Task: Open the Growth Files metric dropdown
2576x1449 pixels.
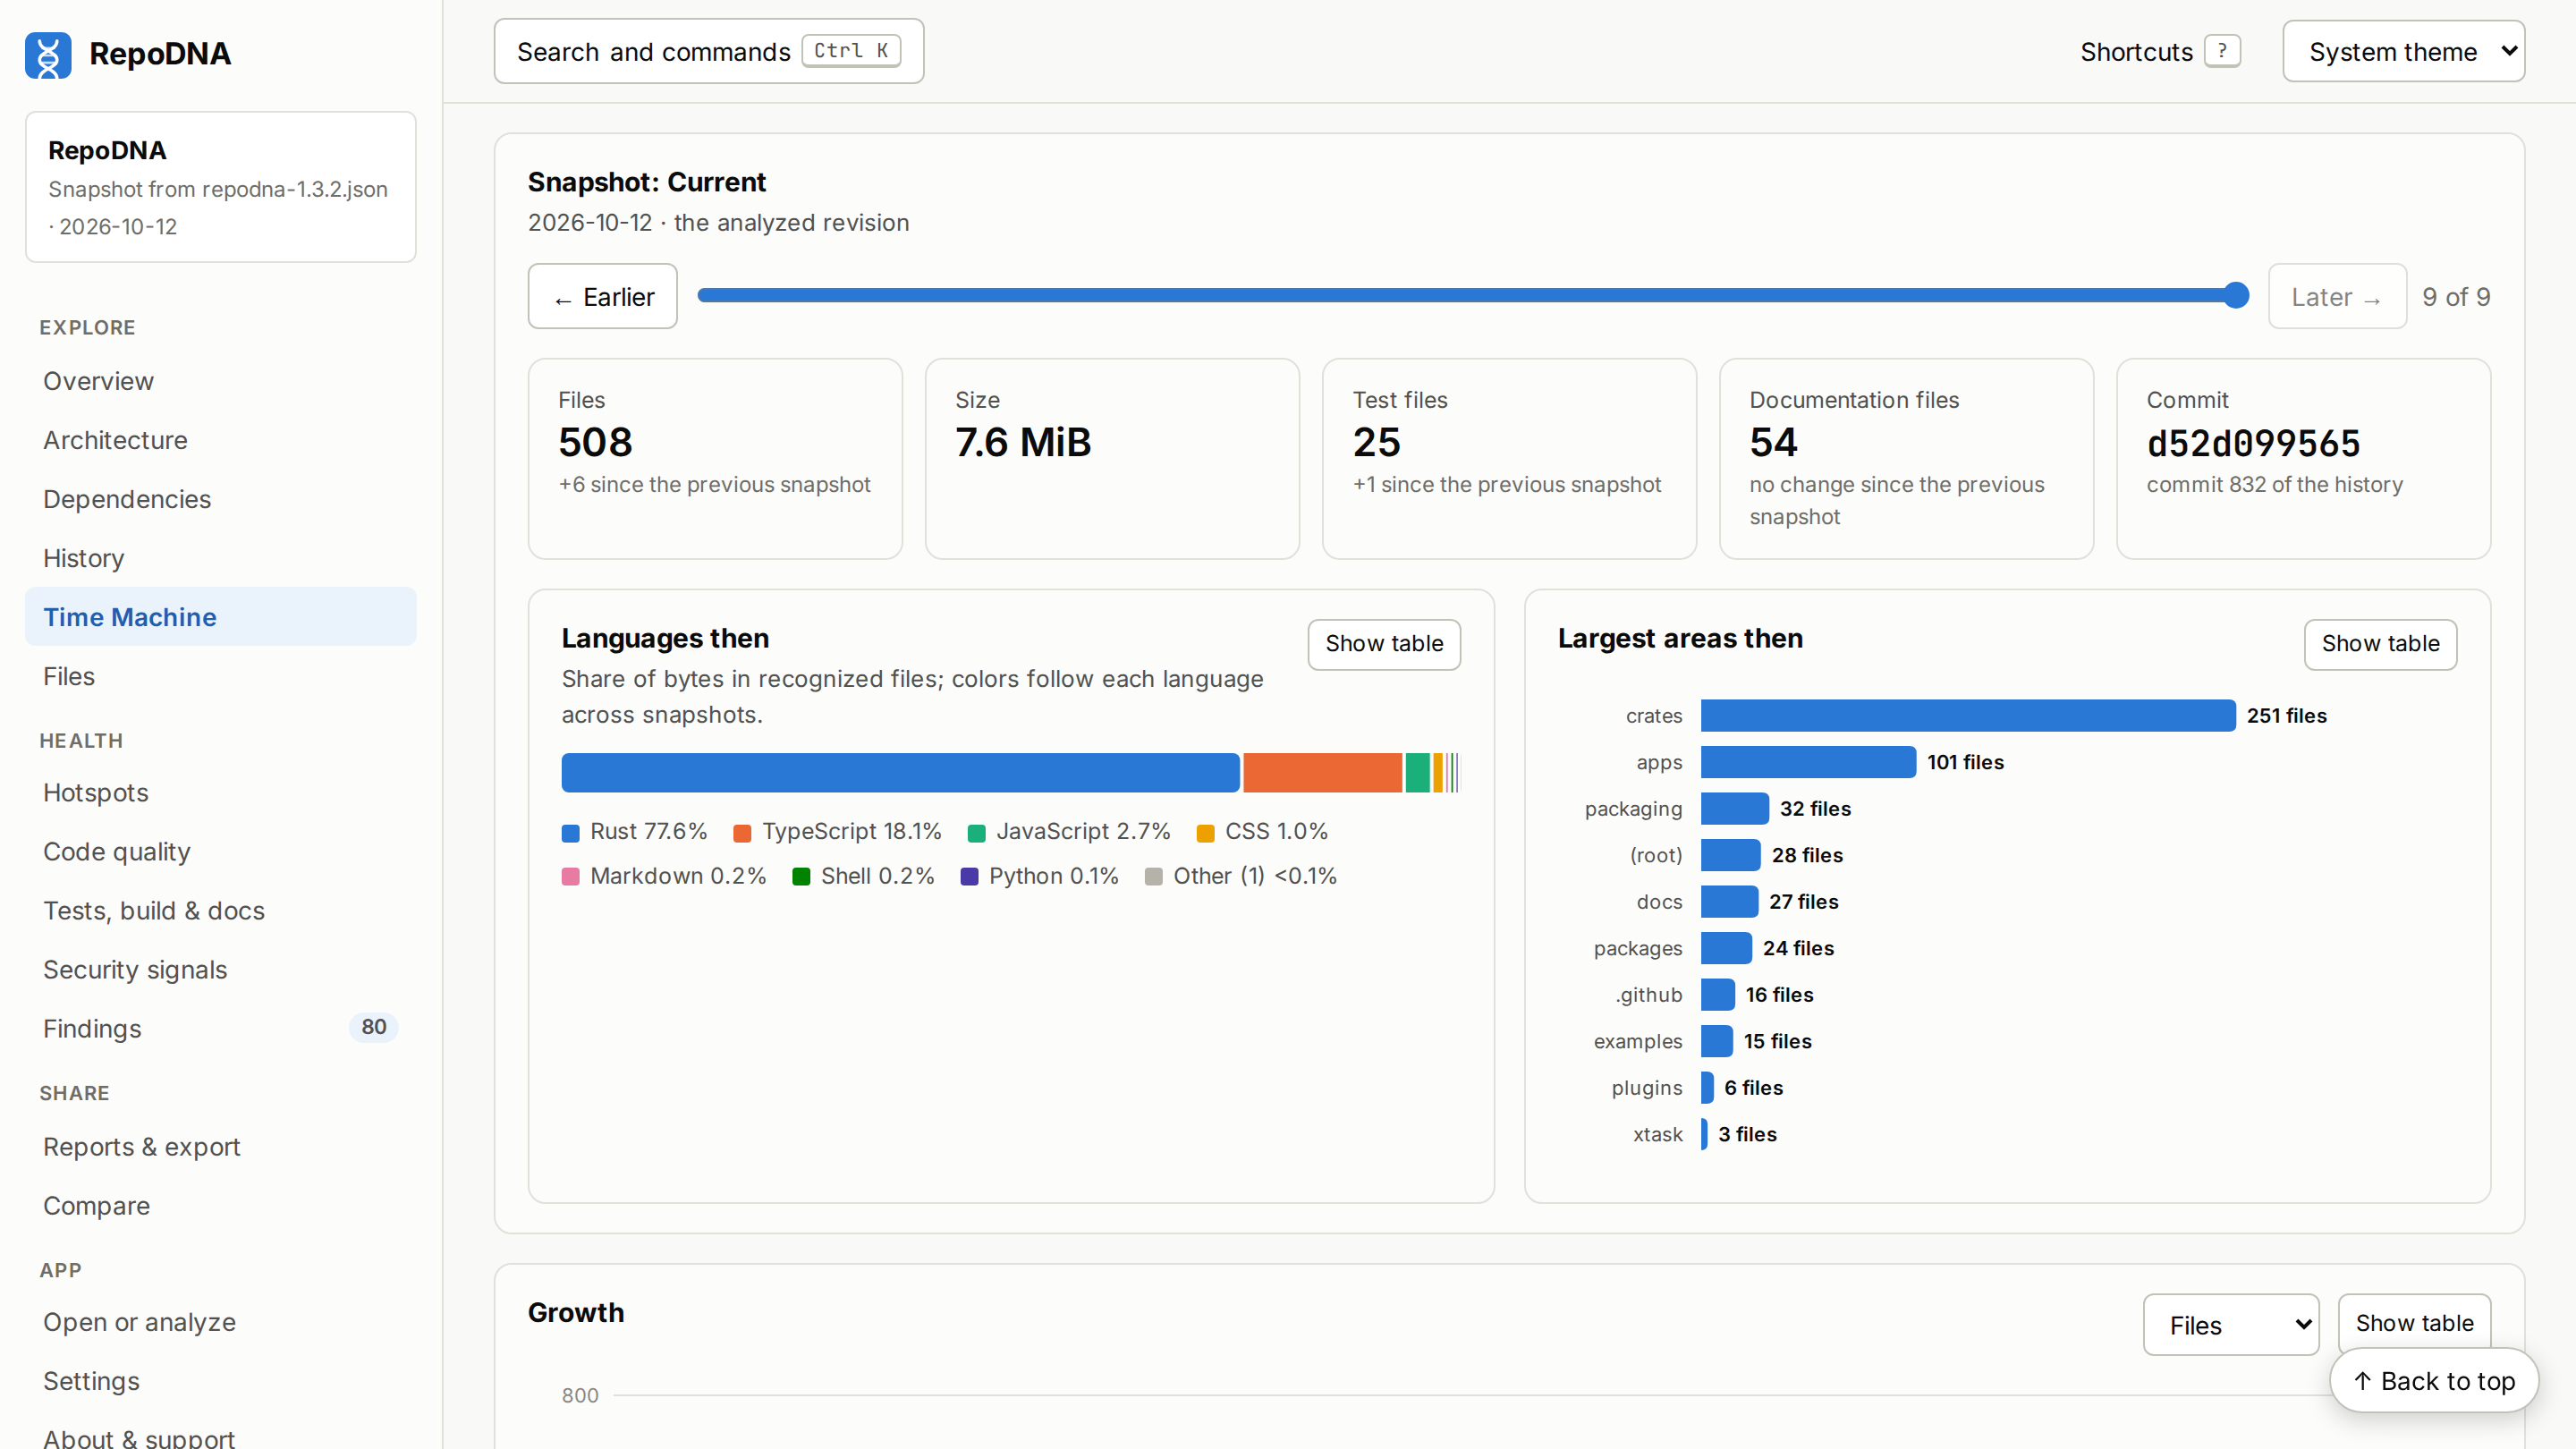Action: (2231, 1325)
